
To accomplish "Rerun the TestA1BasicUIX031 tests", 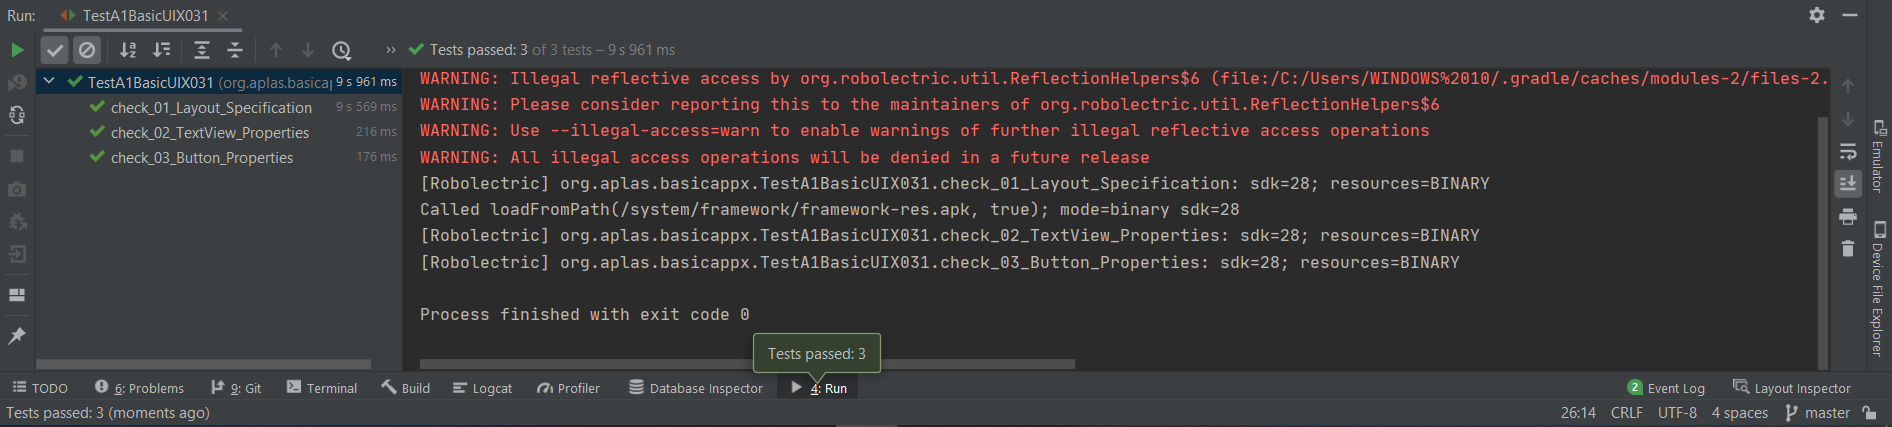I will [17, 50].
